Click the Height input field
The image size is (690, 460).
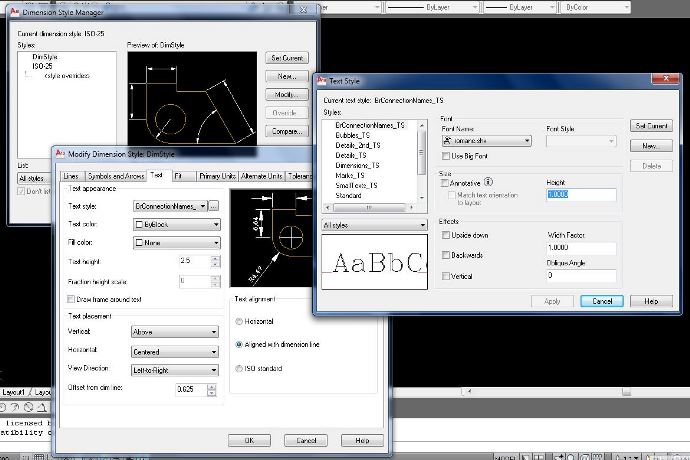click(581, 194)
